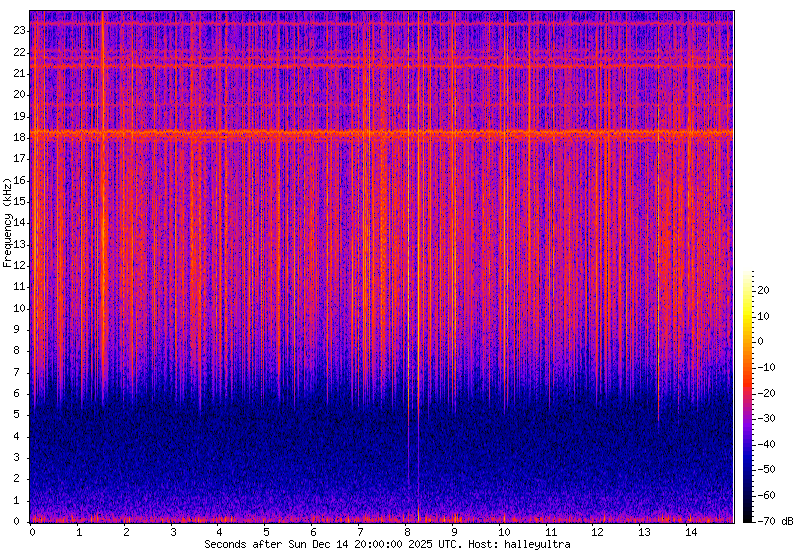Click the horizontal band near 21.4 kHz
800x552 pixels.
[x=380, y=64]
